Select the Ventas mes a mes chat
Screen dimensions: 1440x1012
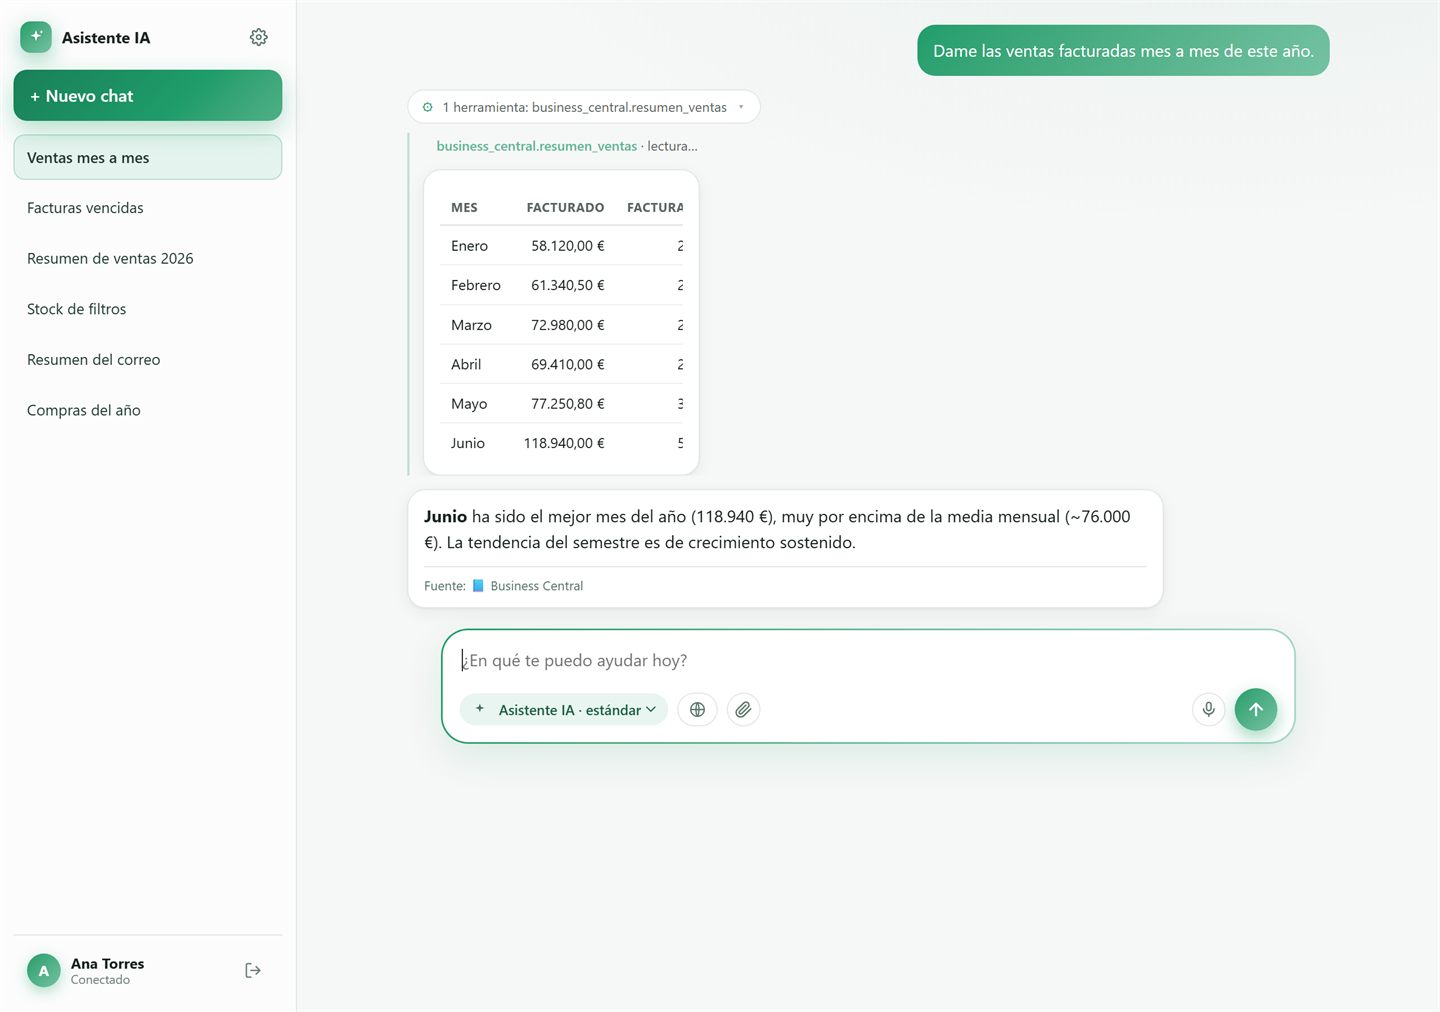click(x=148, y=158)
